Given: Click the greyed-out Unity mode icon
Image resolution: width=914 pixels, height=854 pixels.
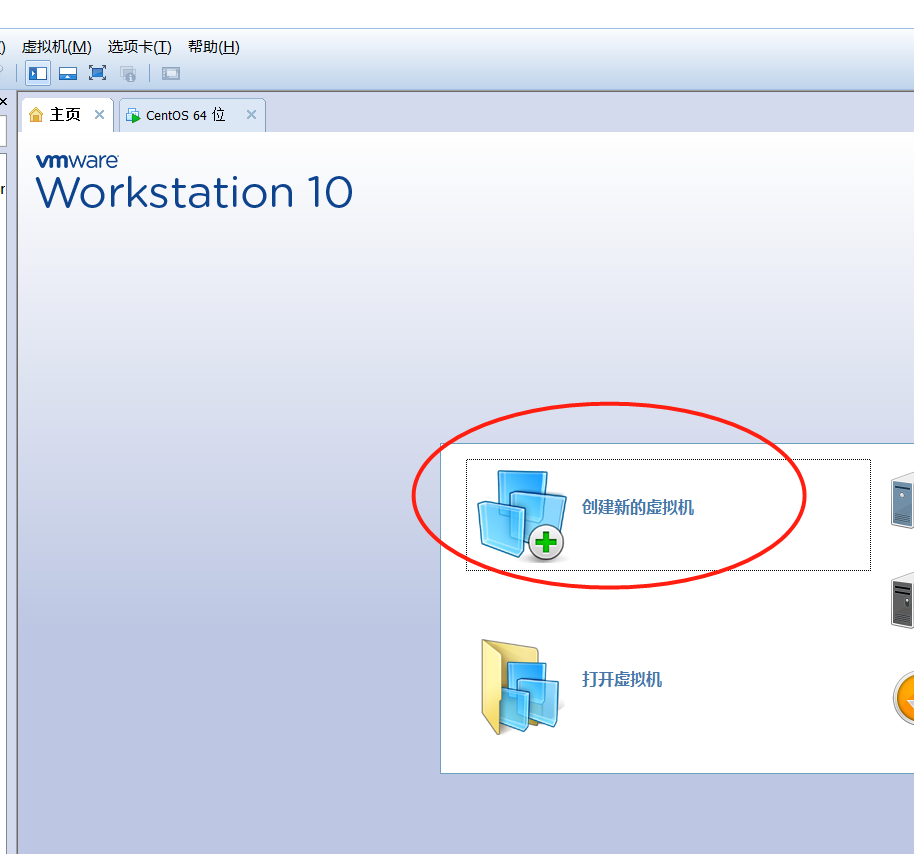Looking at the screenshot, I should click(128, 74).
